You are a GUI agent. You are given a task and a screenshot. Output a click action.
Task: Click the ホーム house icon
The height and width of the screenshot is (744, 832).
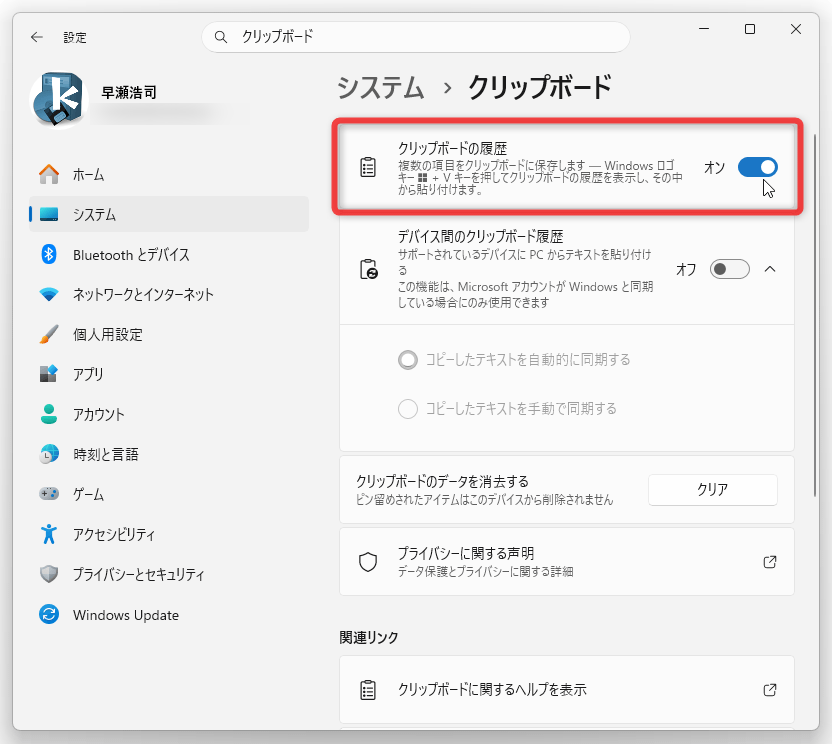tap(49, 174)
